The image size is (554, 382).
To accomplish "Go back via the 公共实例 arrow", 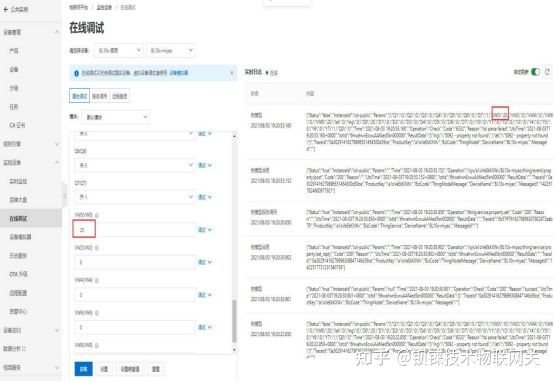I will (x=6, y=10).
